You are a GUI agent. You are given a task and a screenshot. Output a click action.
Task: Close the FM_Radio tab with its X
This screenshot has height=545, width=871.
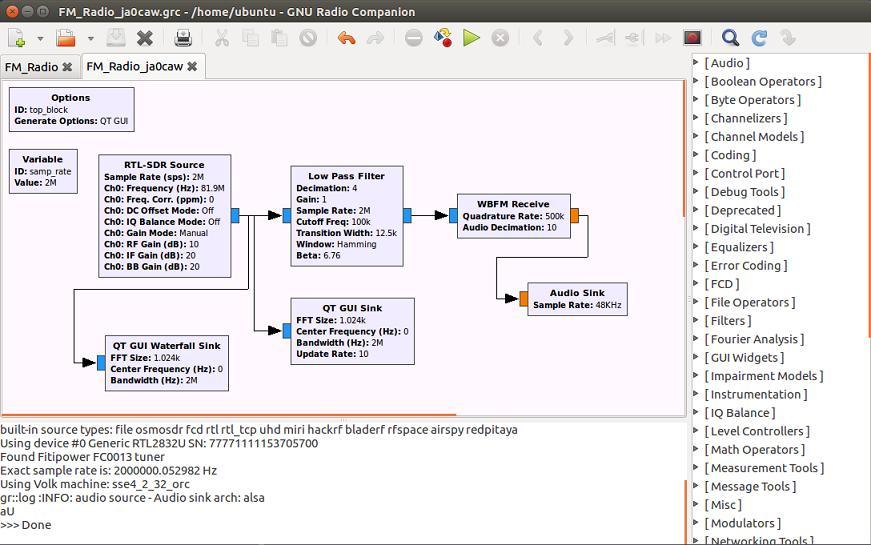(67, 67)
